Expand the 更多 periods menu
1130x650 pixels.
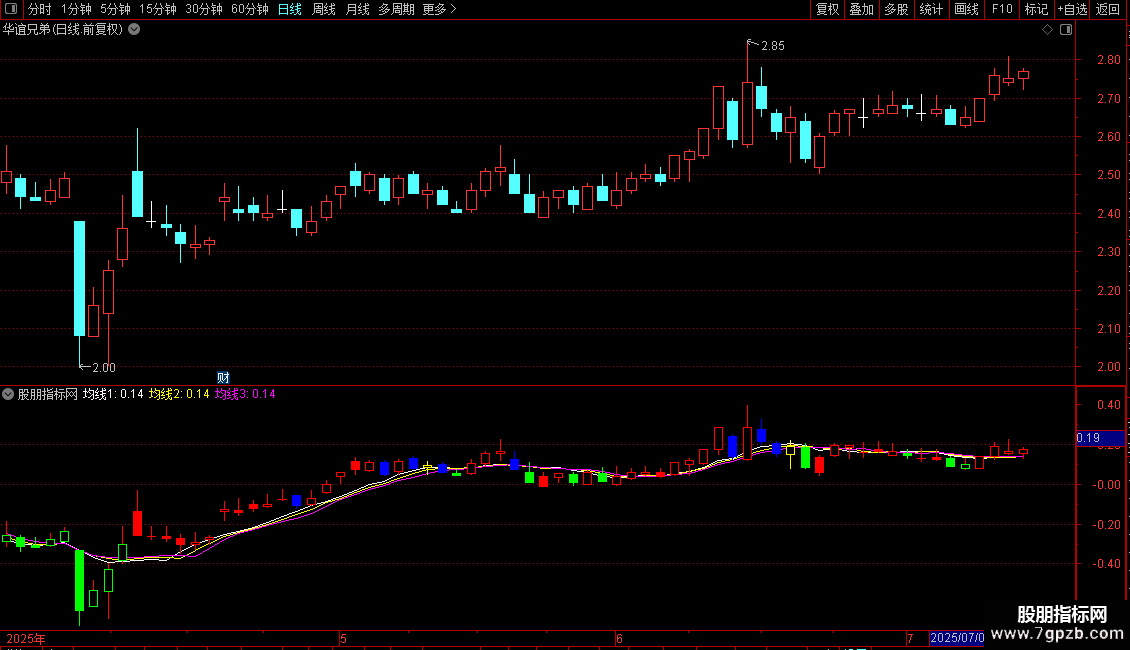(x=439, y=9)
